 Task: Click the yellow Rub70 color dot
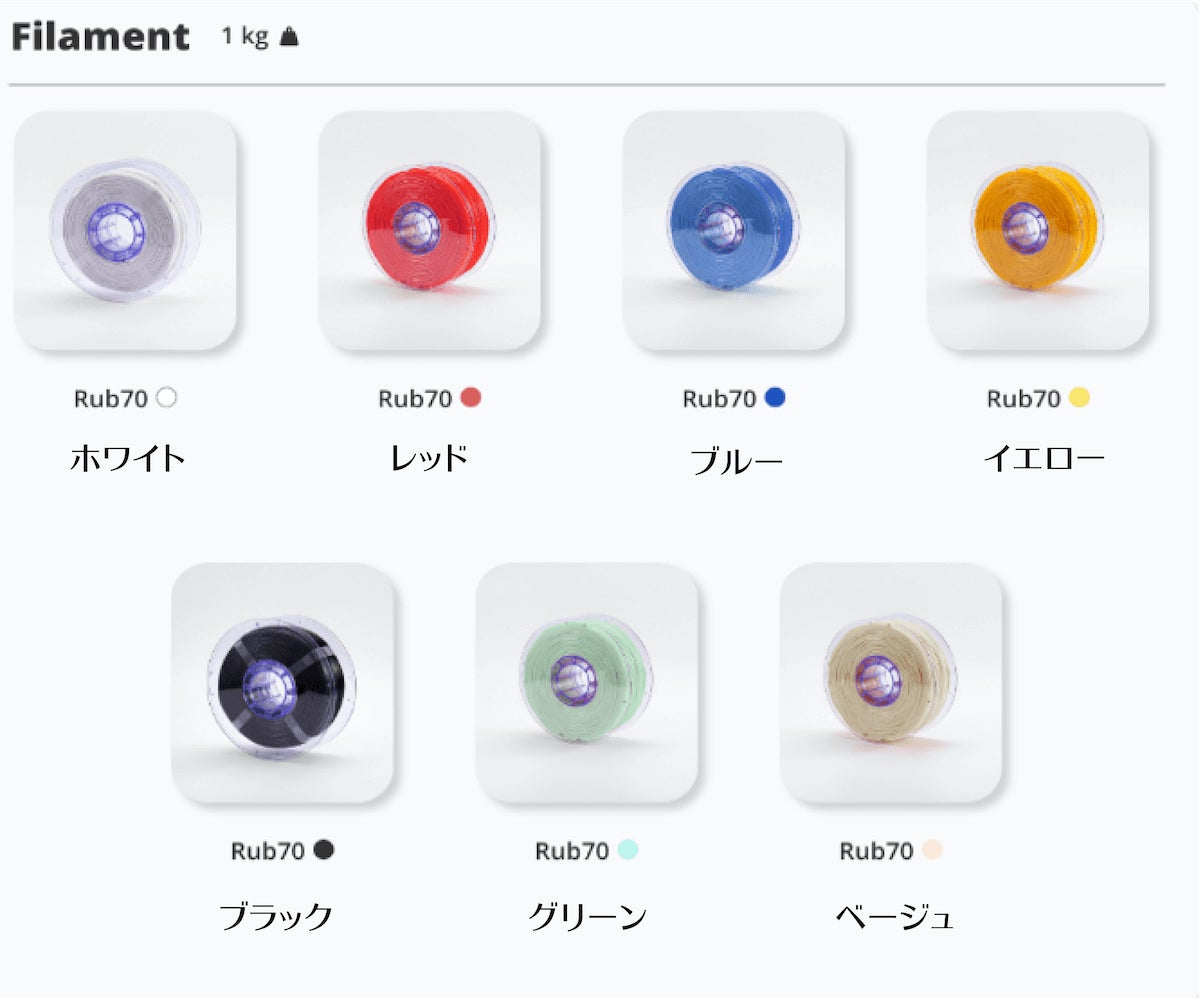coord(1079,398)
